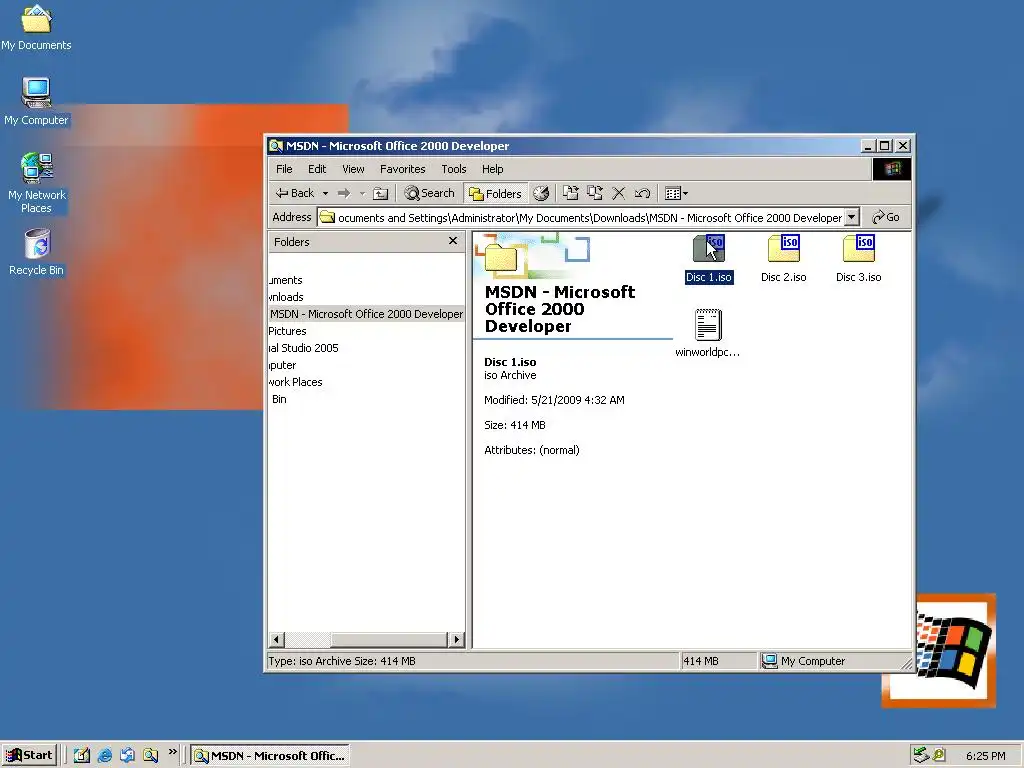Open the Tools menu
This screenshot has width=1024, height=768.
453,169
